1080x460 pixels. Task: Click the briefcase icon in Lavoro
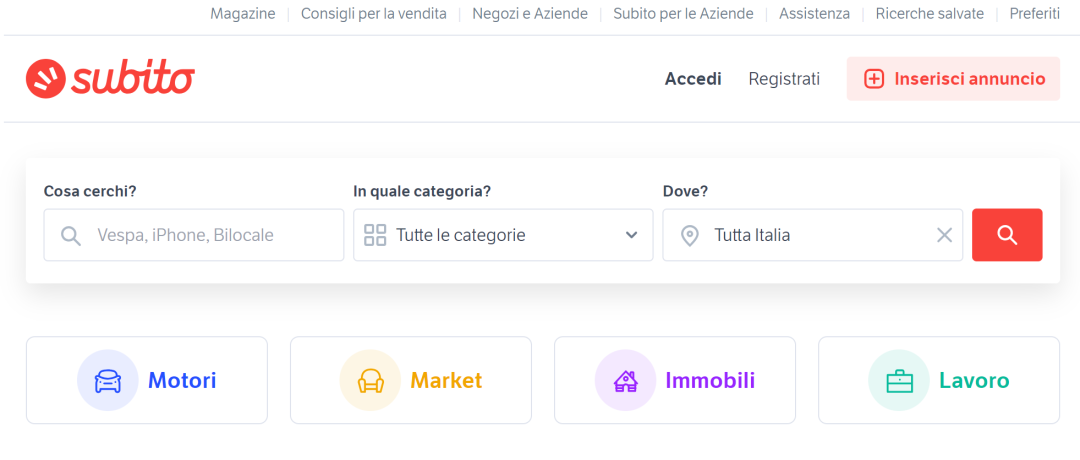tap(899, 380)
